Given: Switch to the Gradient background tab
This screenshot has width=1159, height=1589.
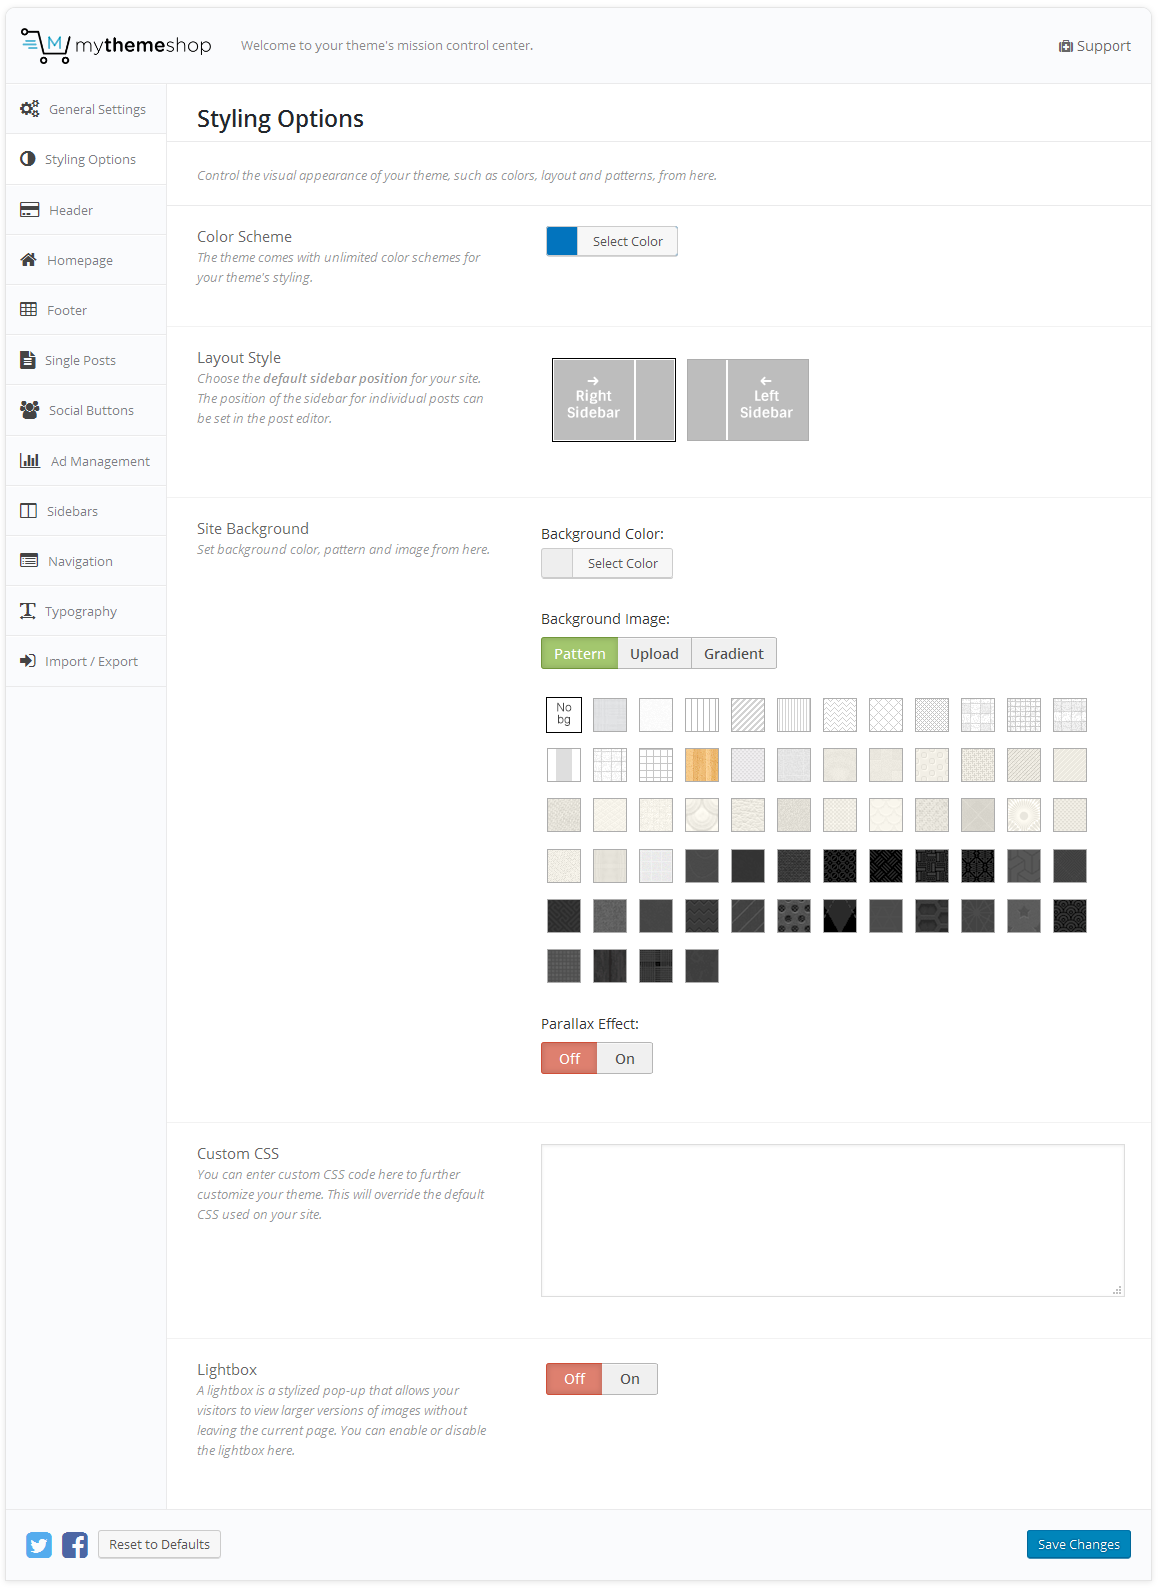Looking at the screenshot, I should [x=733, y=654].
